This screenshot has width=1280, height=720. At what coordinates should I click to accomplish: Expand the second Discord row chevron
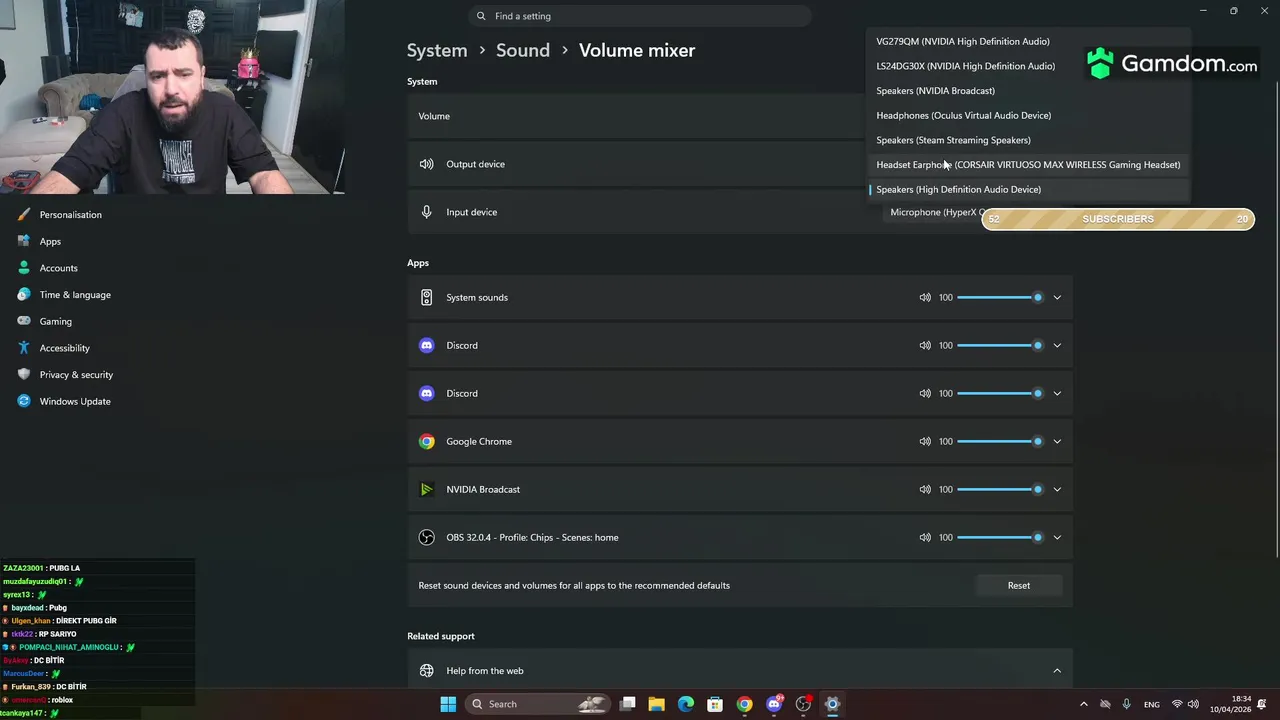coord(1057,393)
